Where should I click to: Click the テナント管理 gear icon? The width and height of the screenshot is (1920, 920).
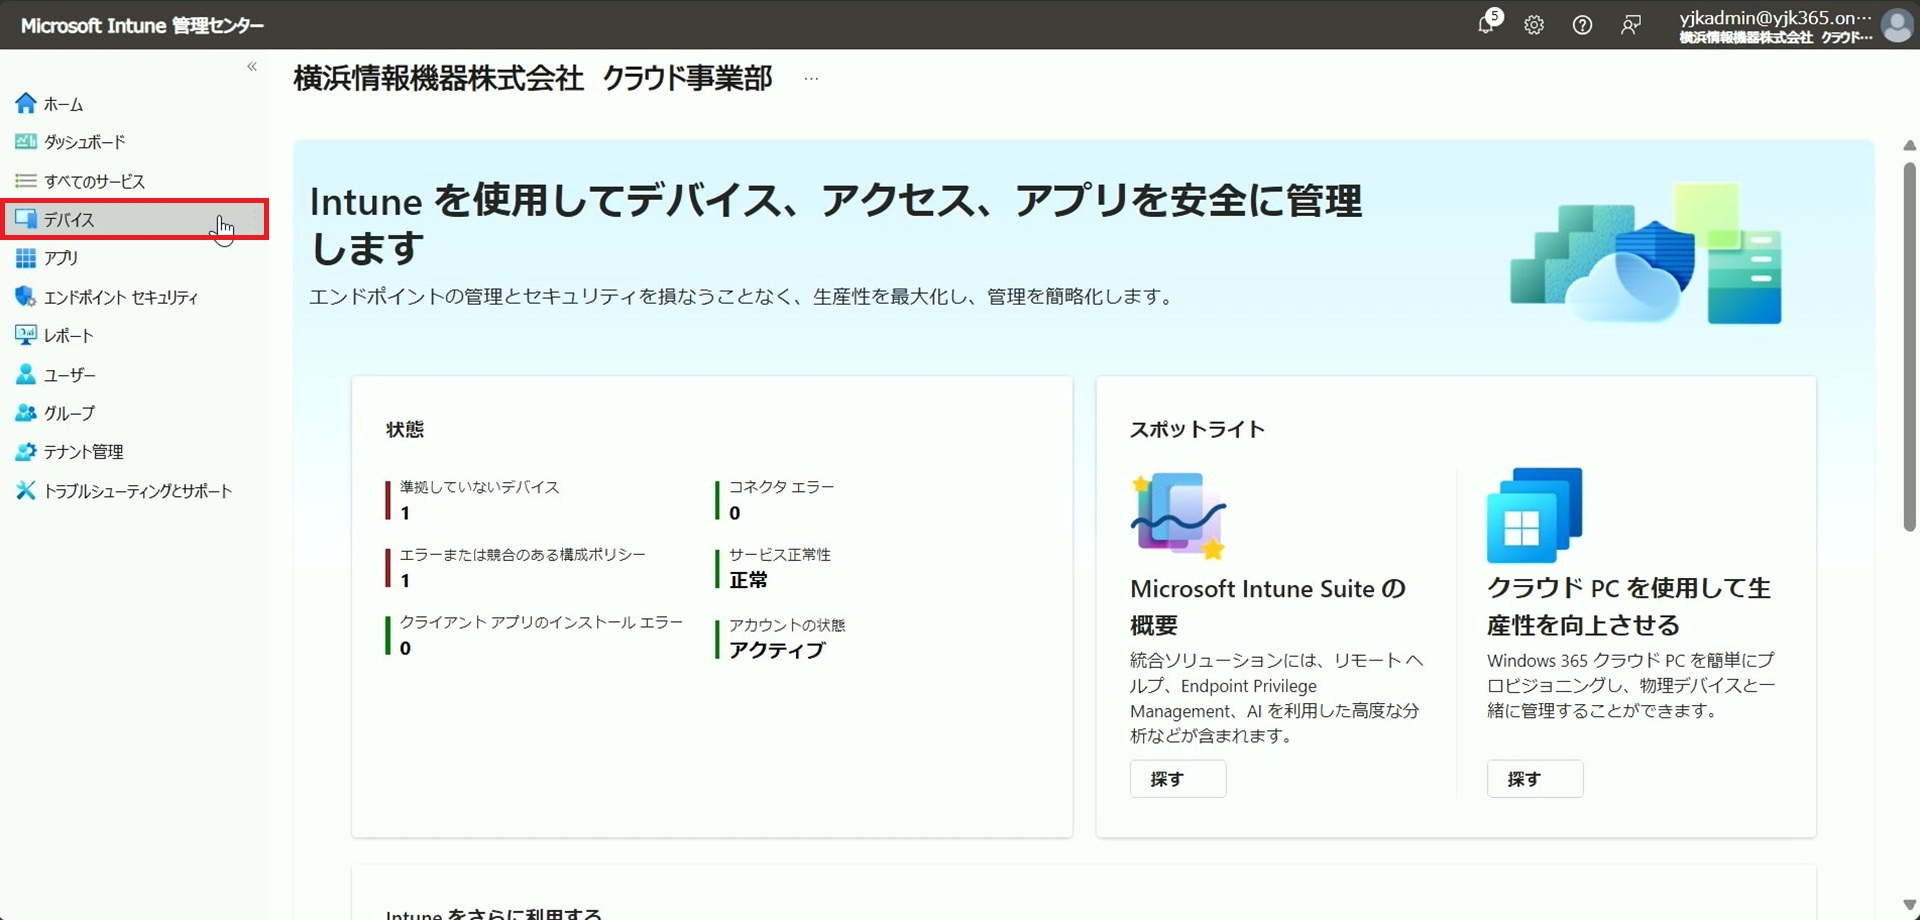26,452
